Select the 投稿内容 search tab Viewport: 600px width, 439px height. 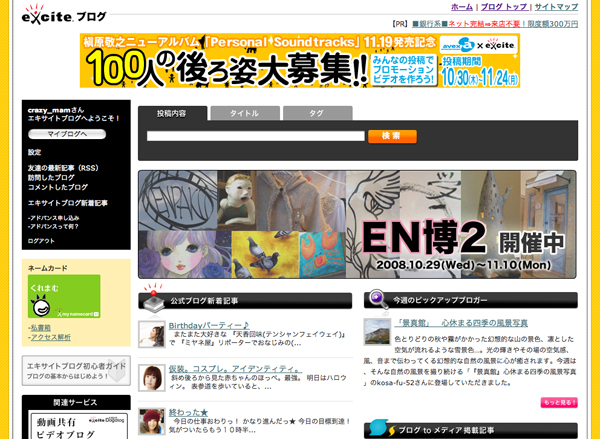click(x=172, y=113)
